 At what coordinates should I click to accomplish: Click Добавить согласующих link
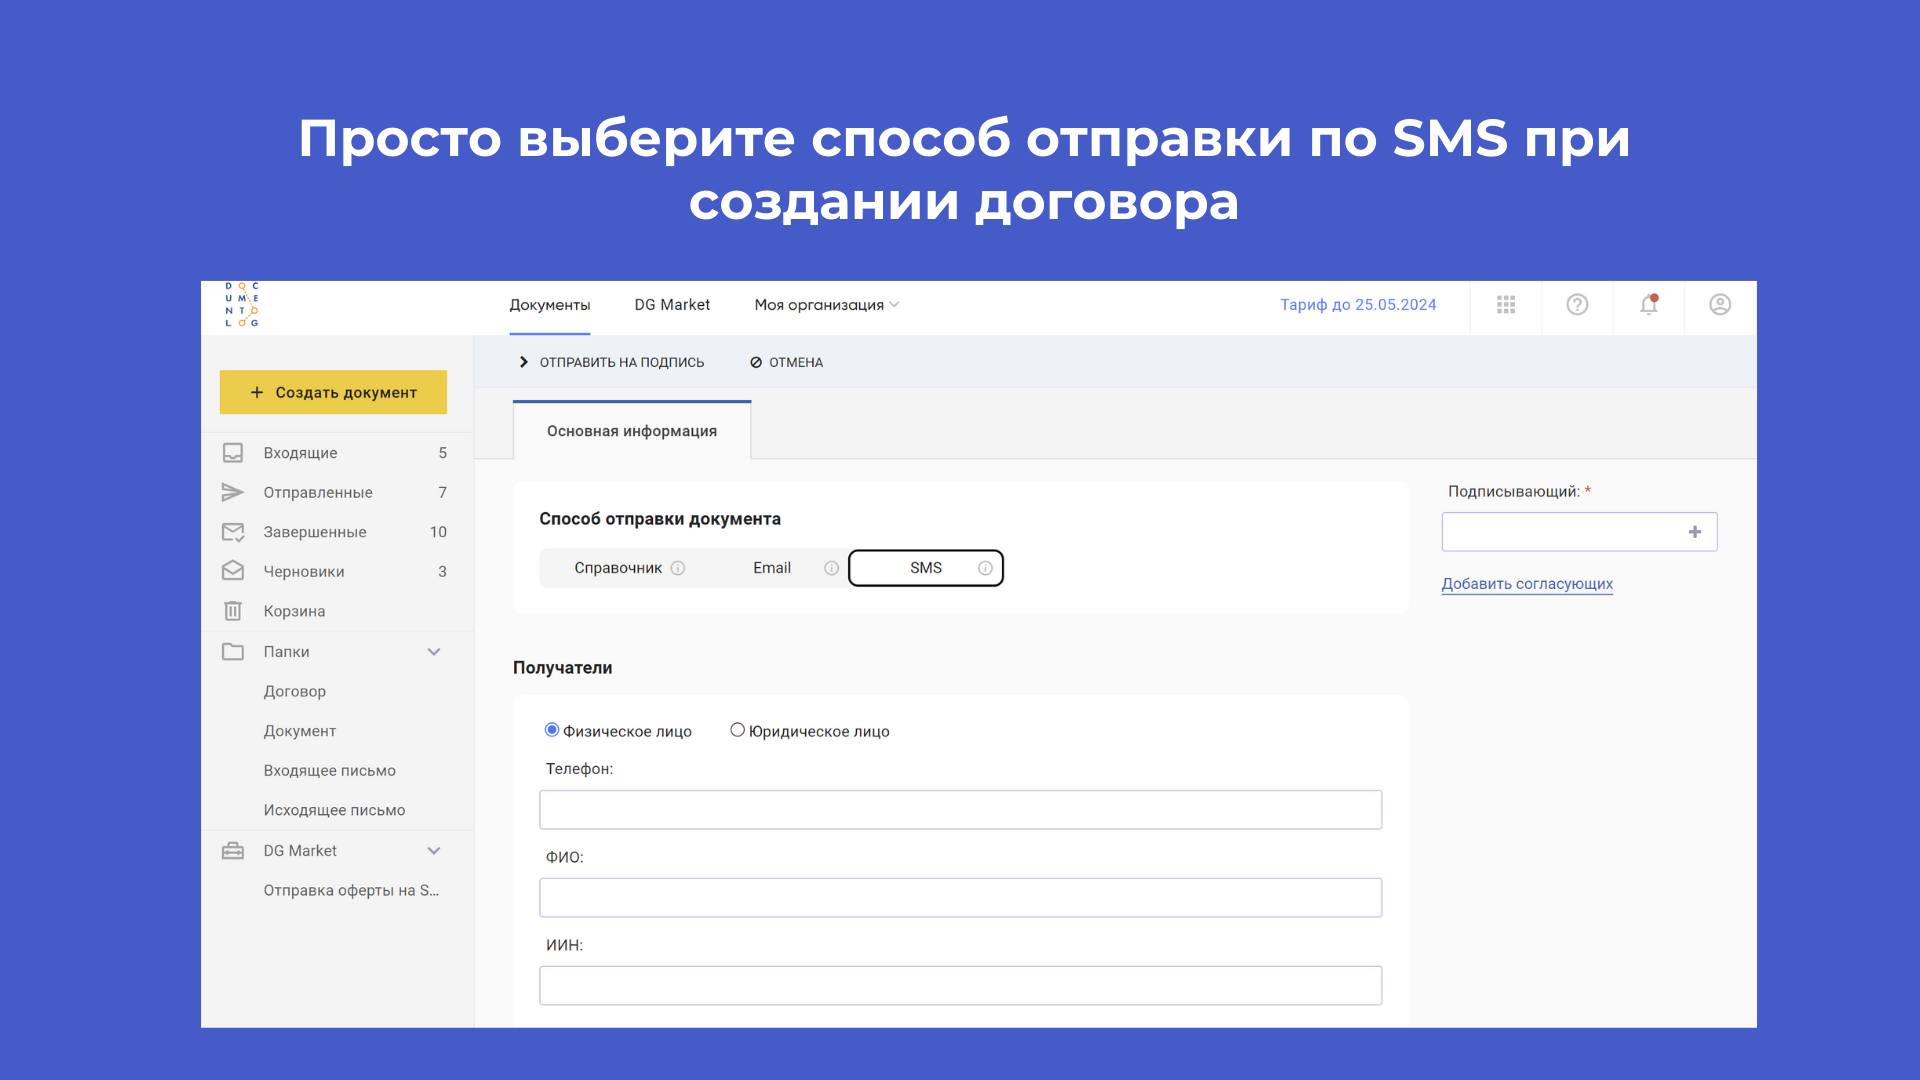[x=1527, y=584]
